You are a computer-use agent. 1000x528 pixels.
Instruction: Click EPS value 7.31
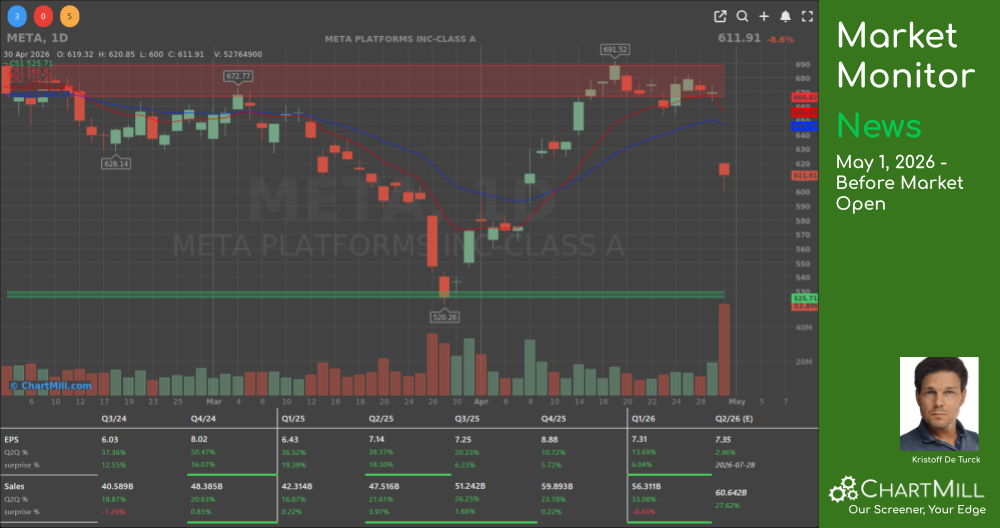click(640, 439)
